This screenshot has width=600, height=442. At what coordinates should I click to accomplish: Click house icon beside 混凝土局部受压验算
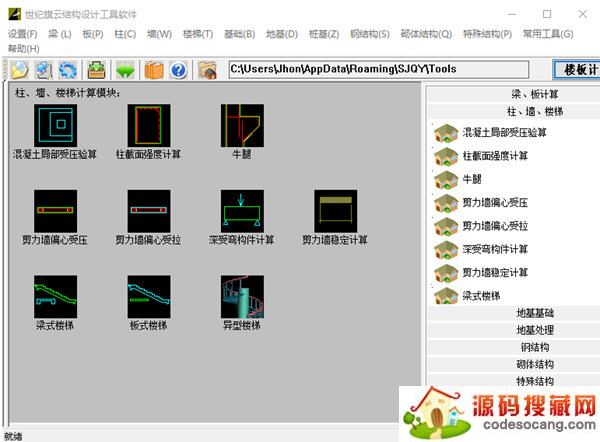(x=446, y=133)
